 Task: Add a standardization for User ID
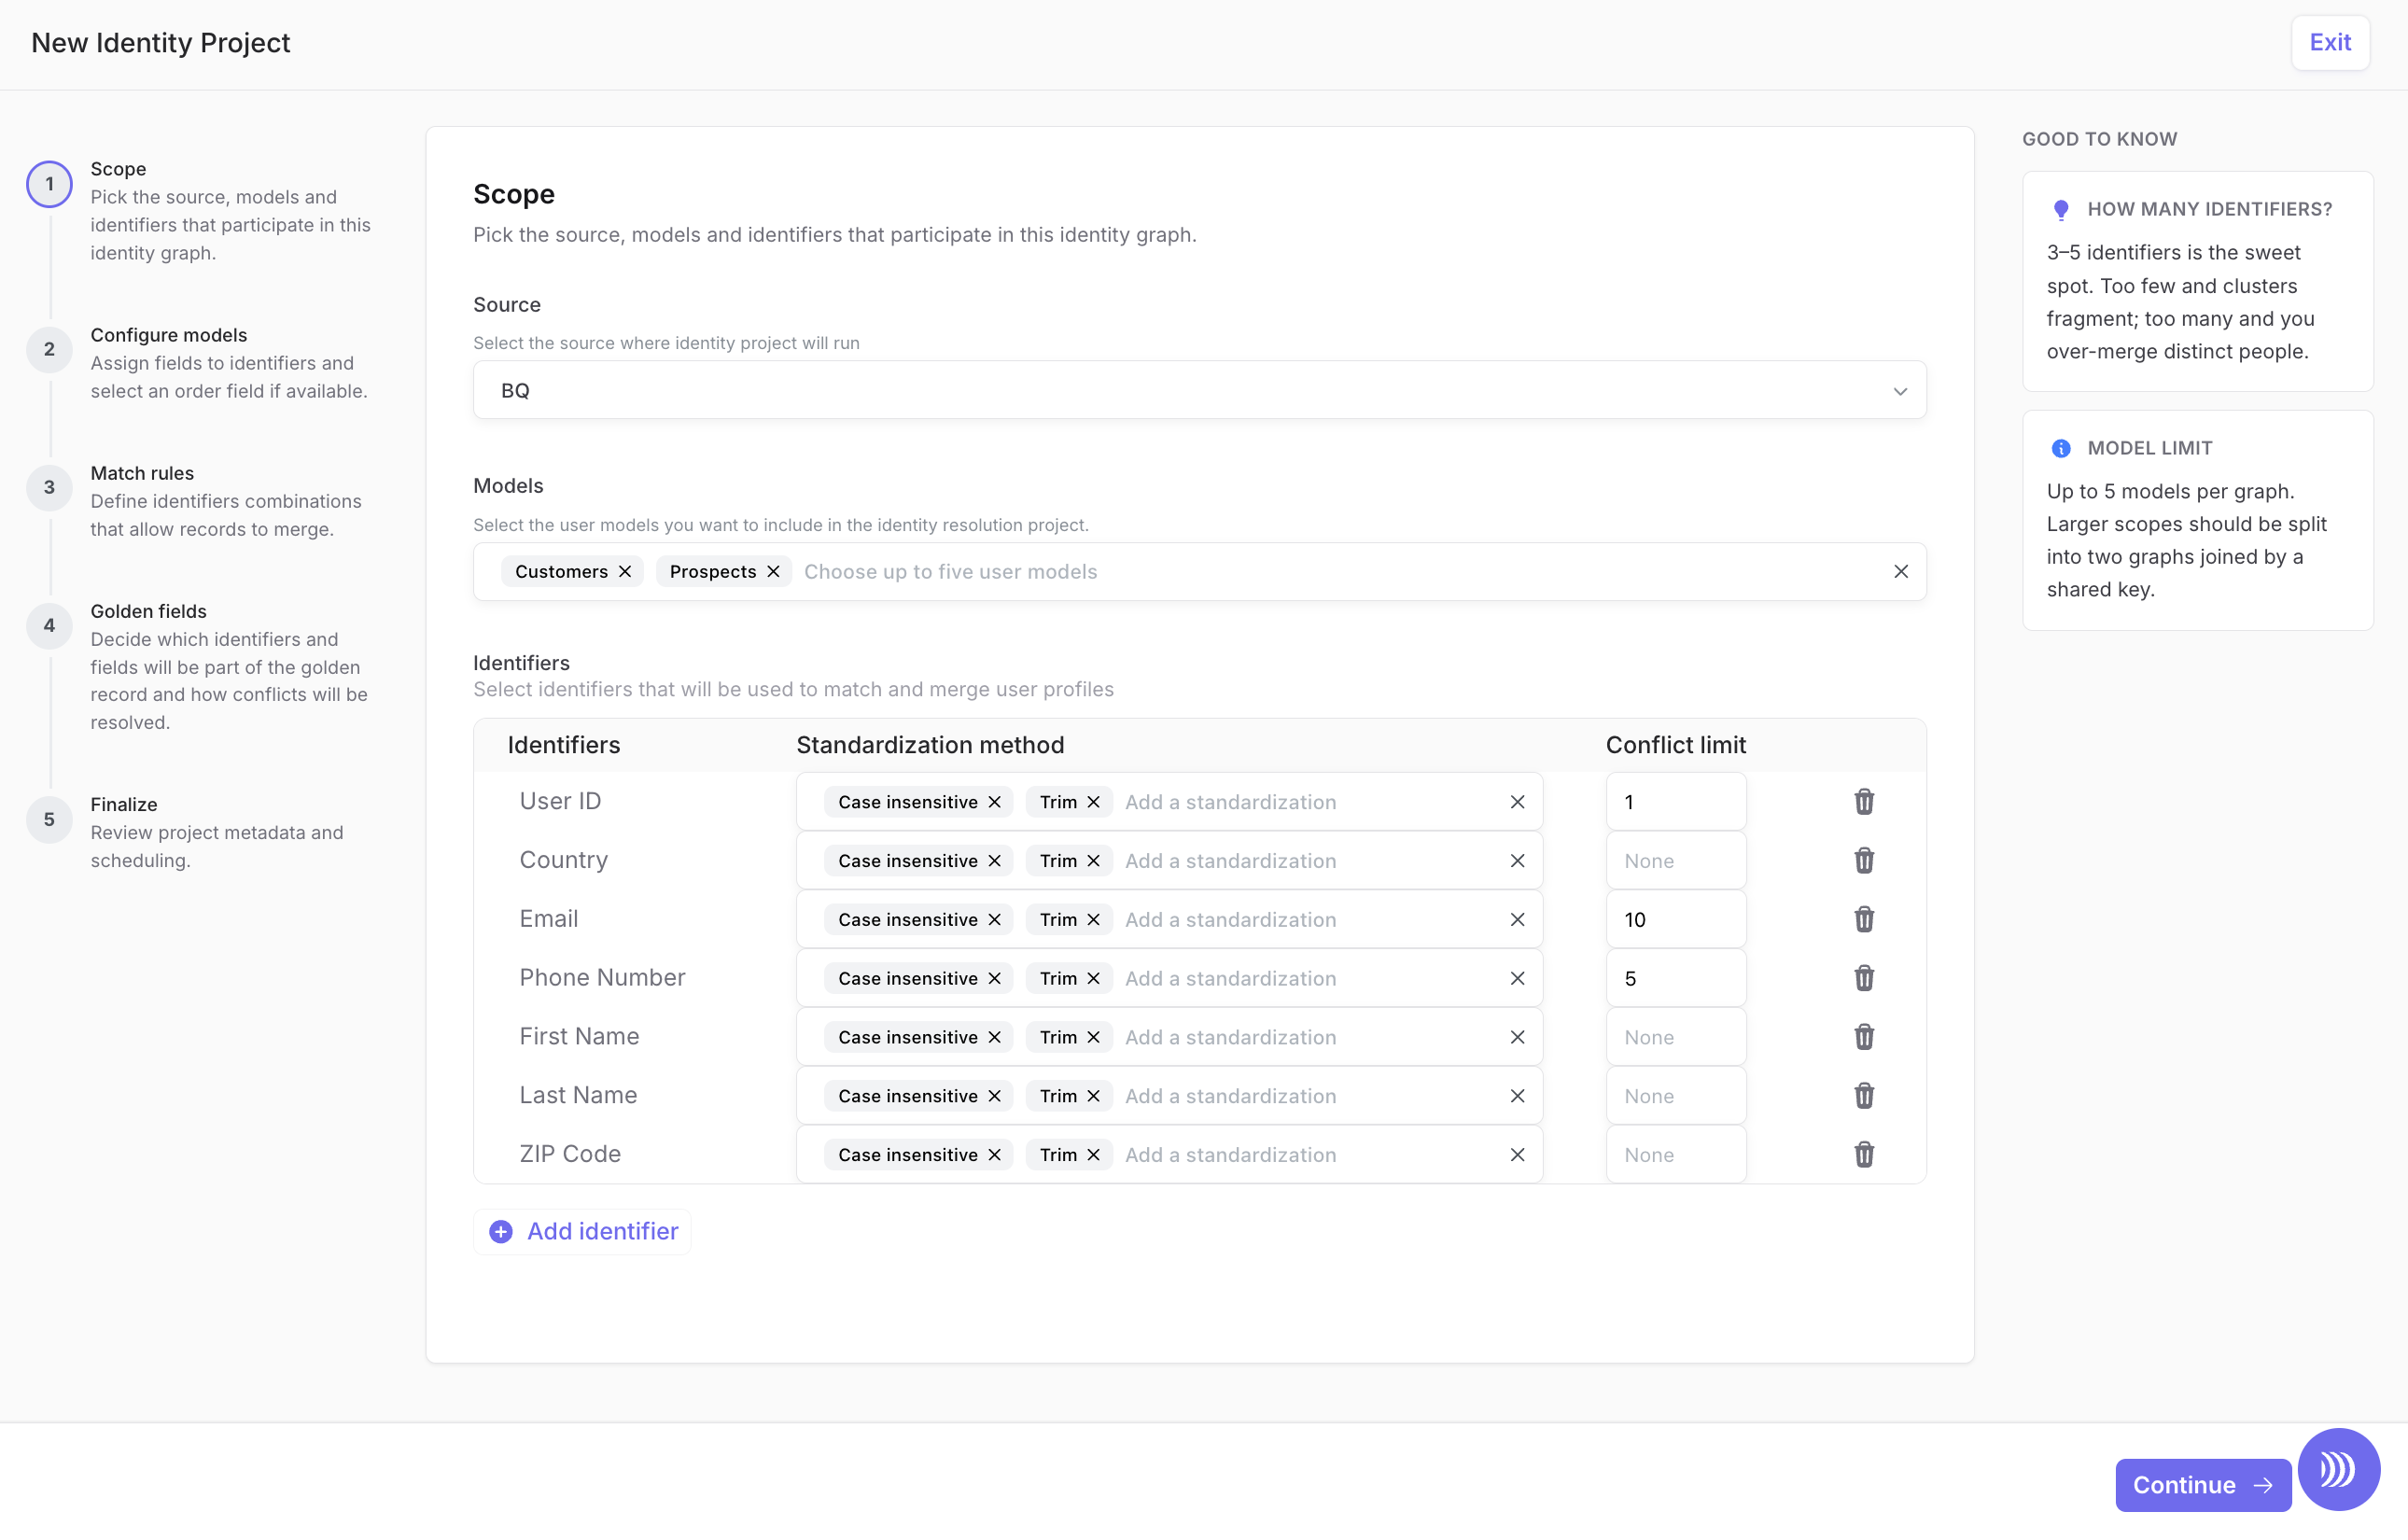[x=1230, y=802]
